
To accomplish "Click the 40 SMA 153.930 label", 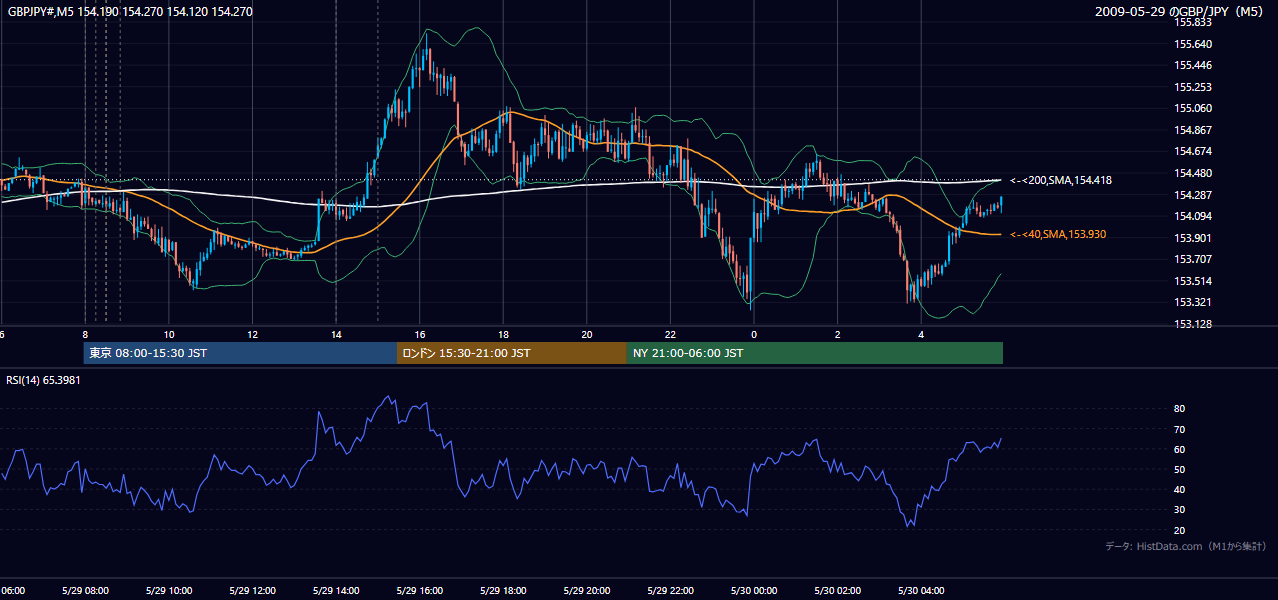I will (x=1058, y=234).
